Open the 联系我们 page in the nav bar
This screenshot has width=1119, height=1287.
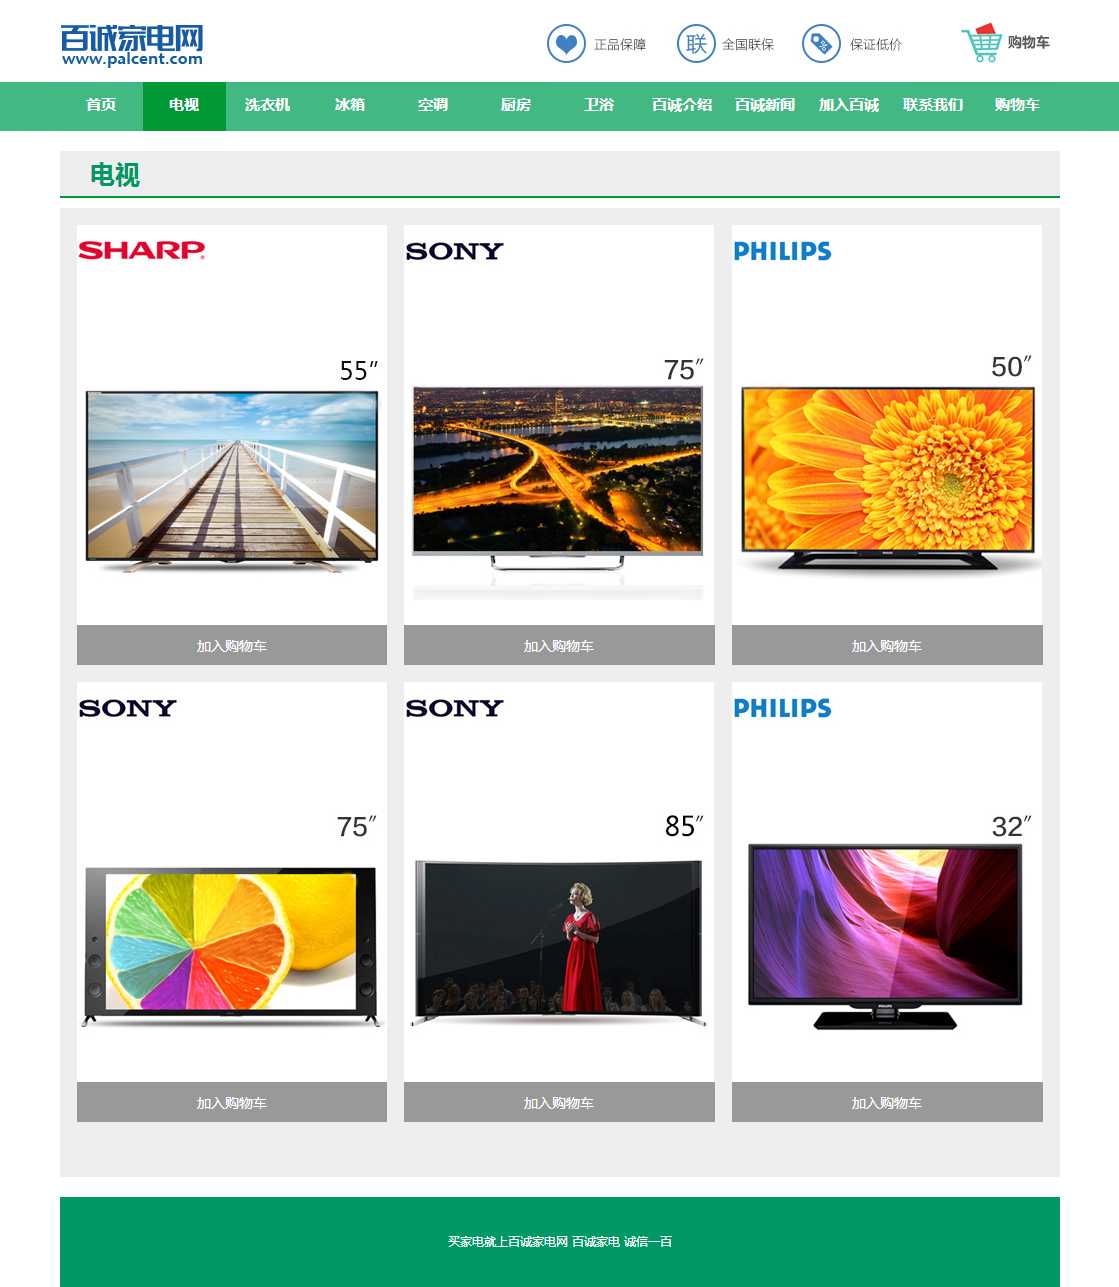932,105
